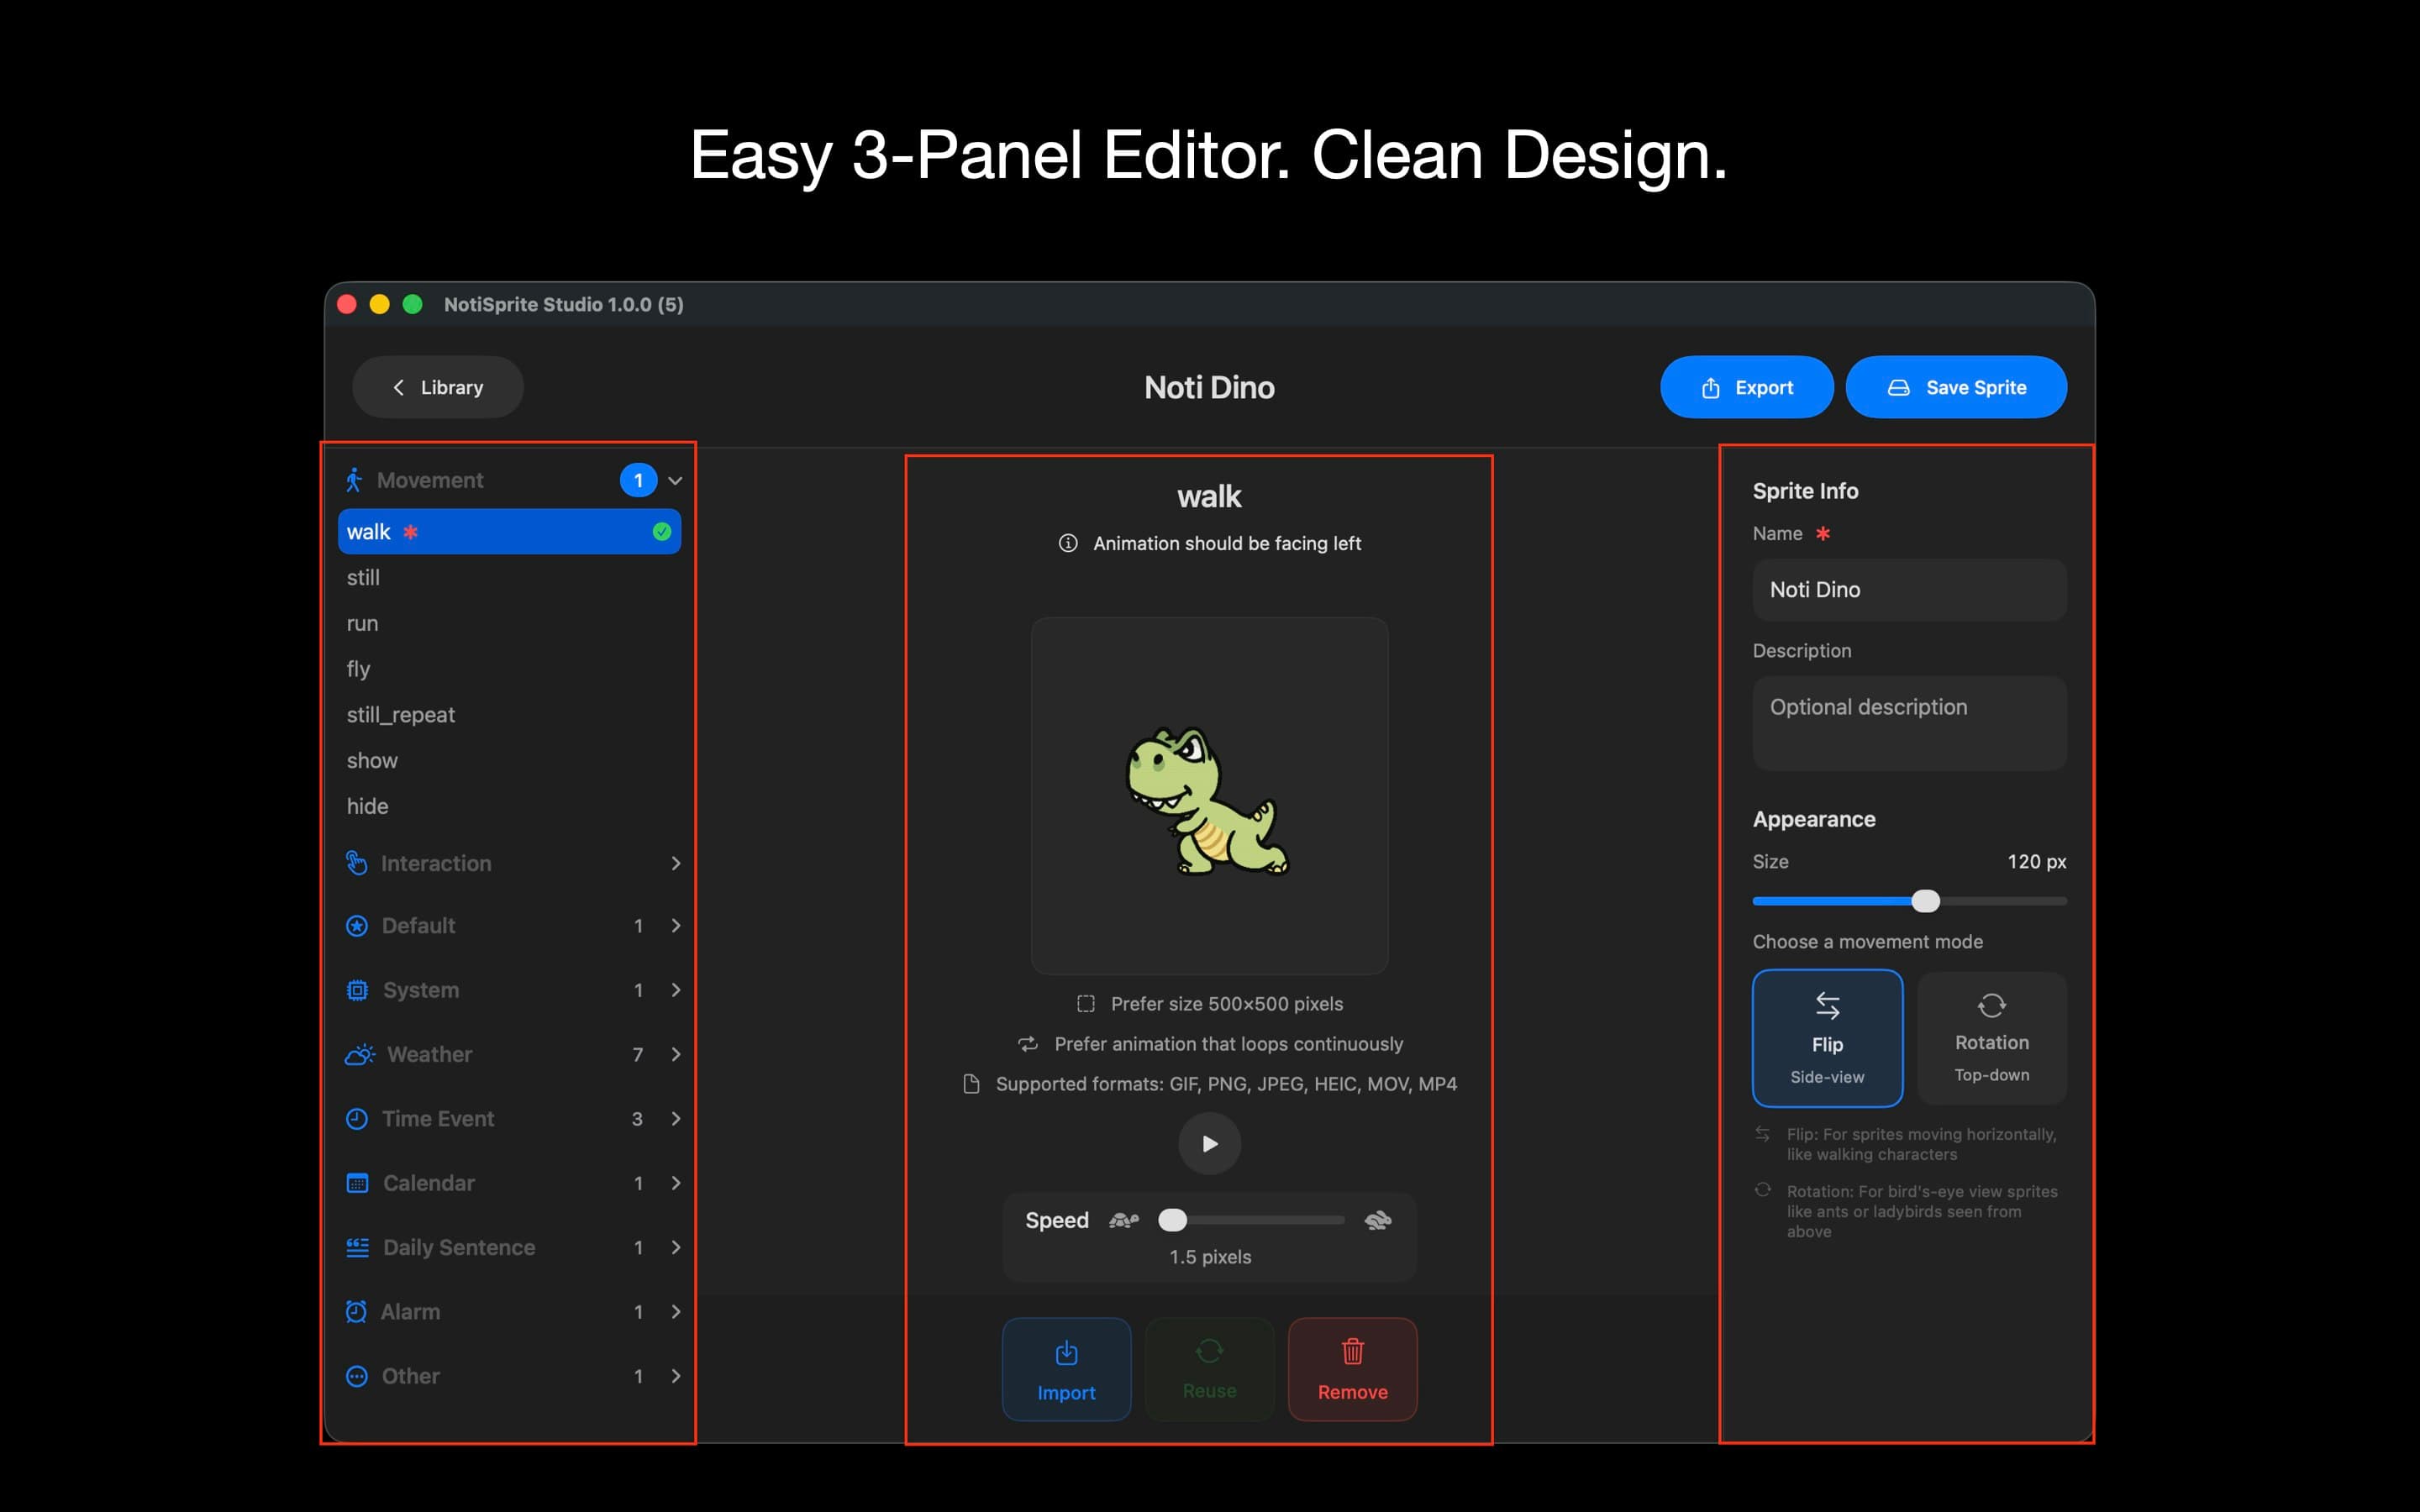The height and width of the screenshot is (1512, 2420).
Task: Adjust the sprite Size slider
Action: [x=1925, y=900]
